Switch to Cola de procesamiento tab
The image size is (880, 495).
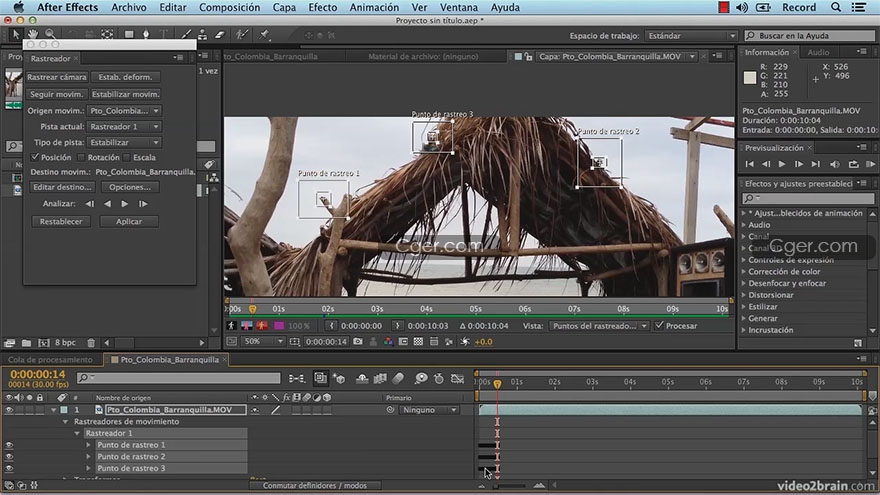coord(50,360)
